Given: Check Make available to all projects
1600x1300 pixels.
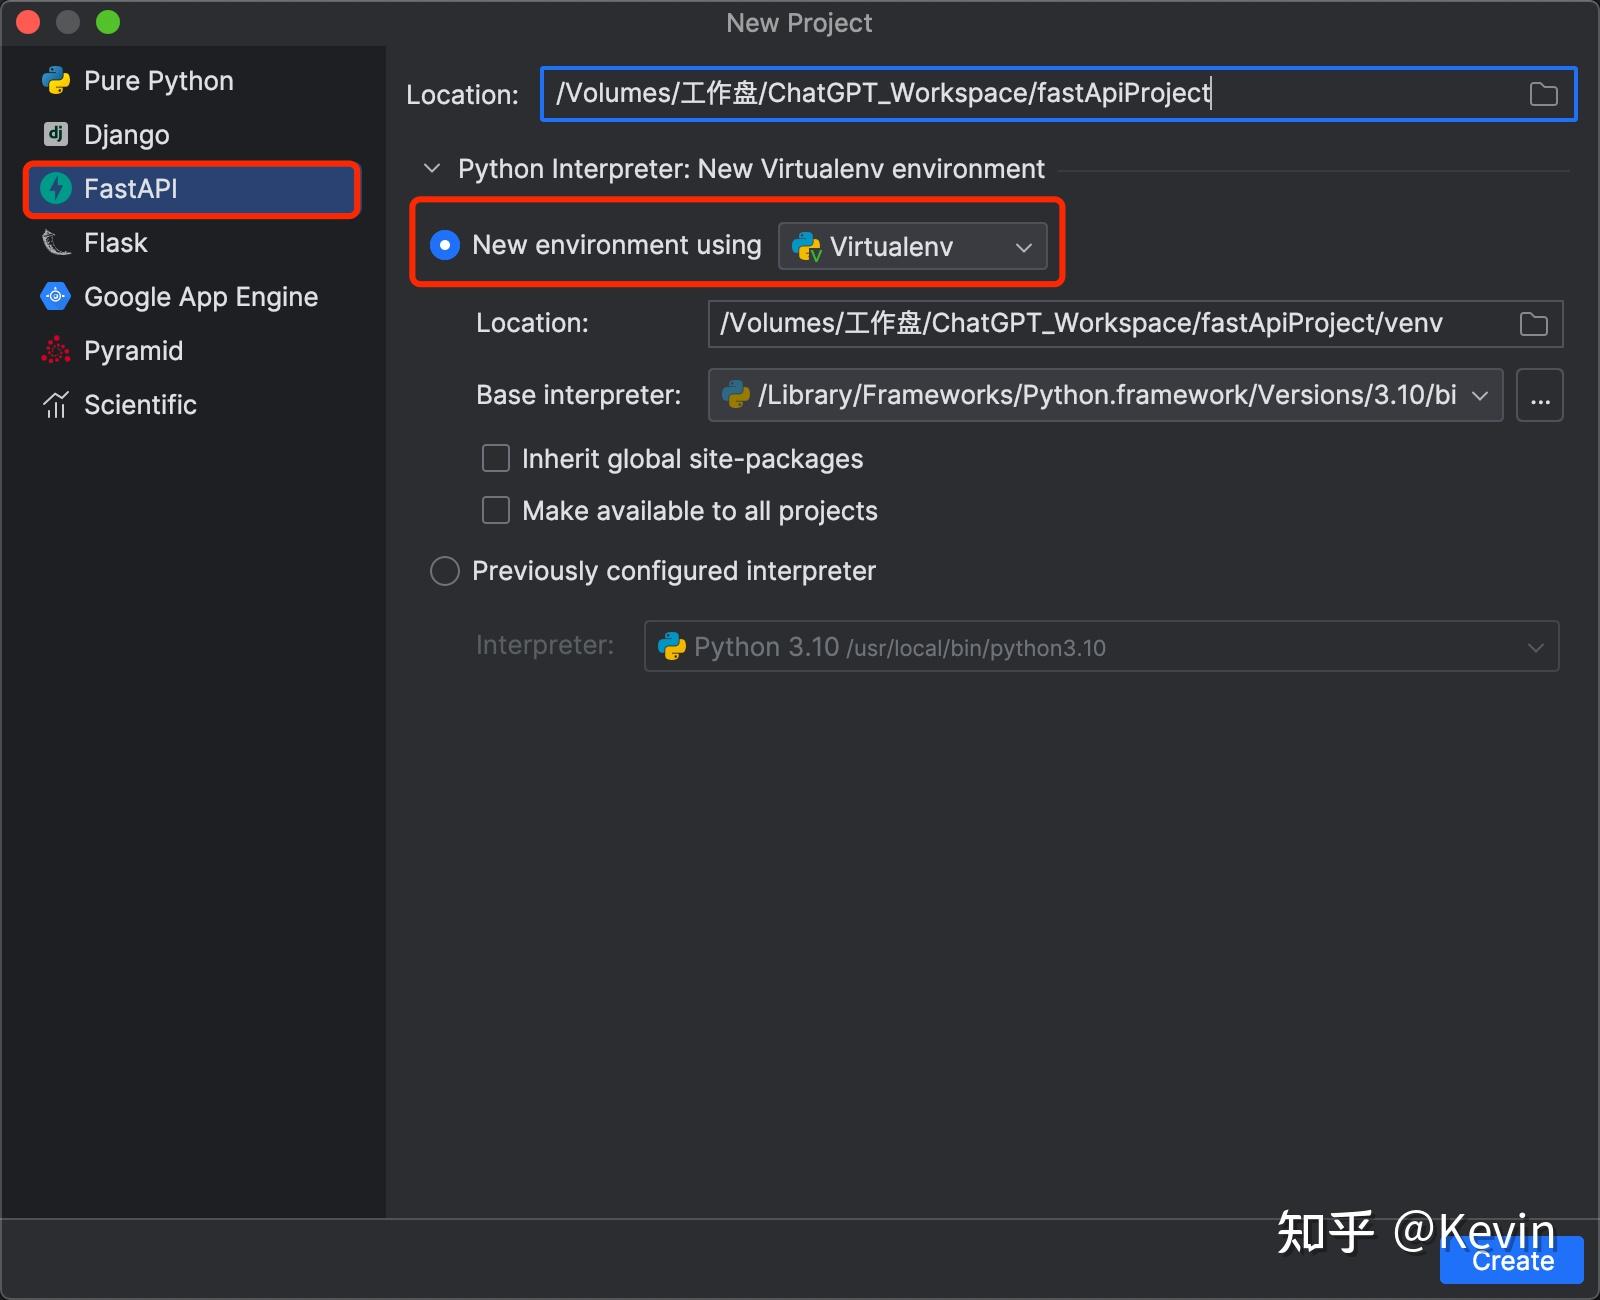Looking at the screenshot, I should point(496,511).
